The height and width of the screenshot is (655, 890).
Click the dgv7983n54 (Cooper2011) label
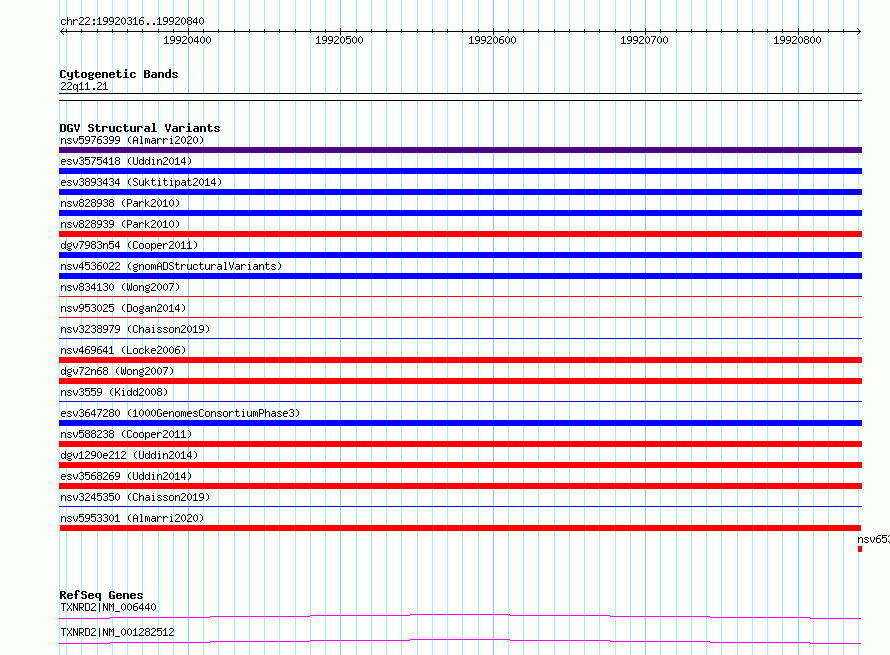[129, 245]
